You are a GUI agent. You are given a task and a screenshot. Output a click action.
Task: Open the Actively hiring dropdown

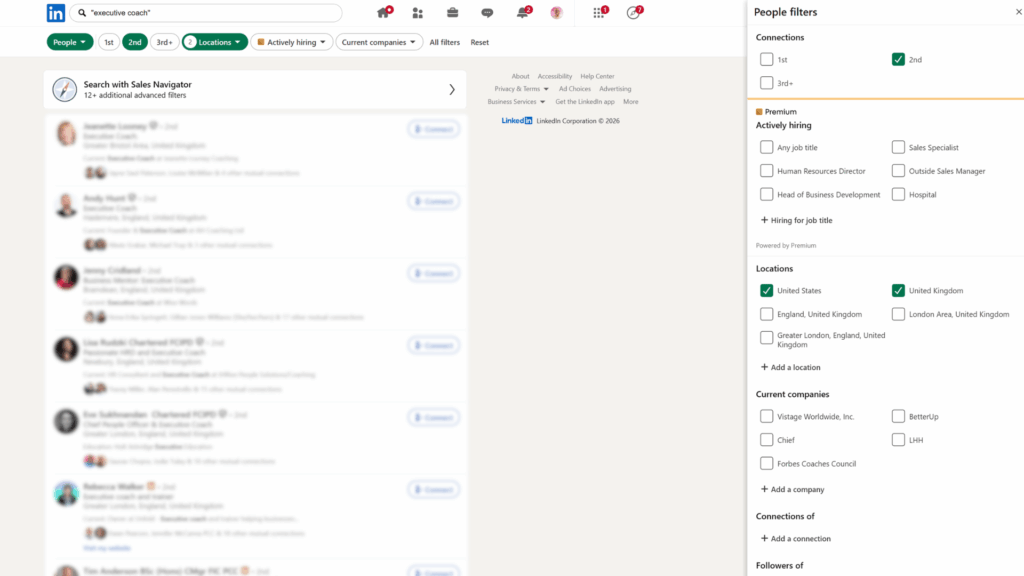tap(292, 42)
